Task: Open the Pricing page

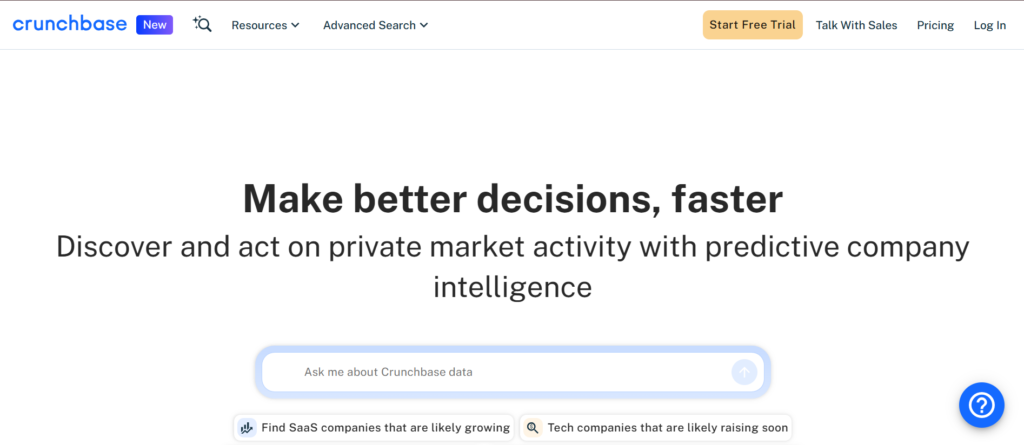Action: click(935, 25)
